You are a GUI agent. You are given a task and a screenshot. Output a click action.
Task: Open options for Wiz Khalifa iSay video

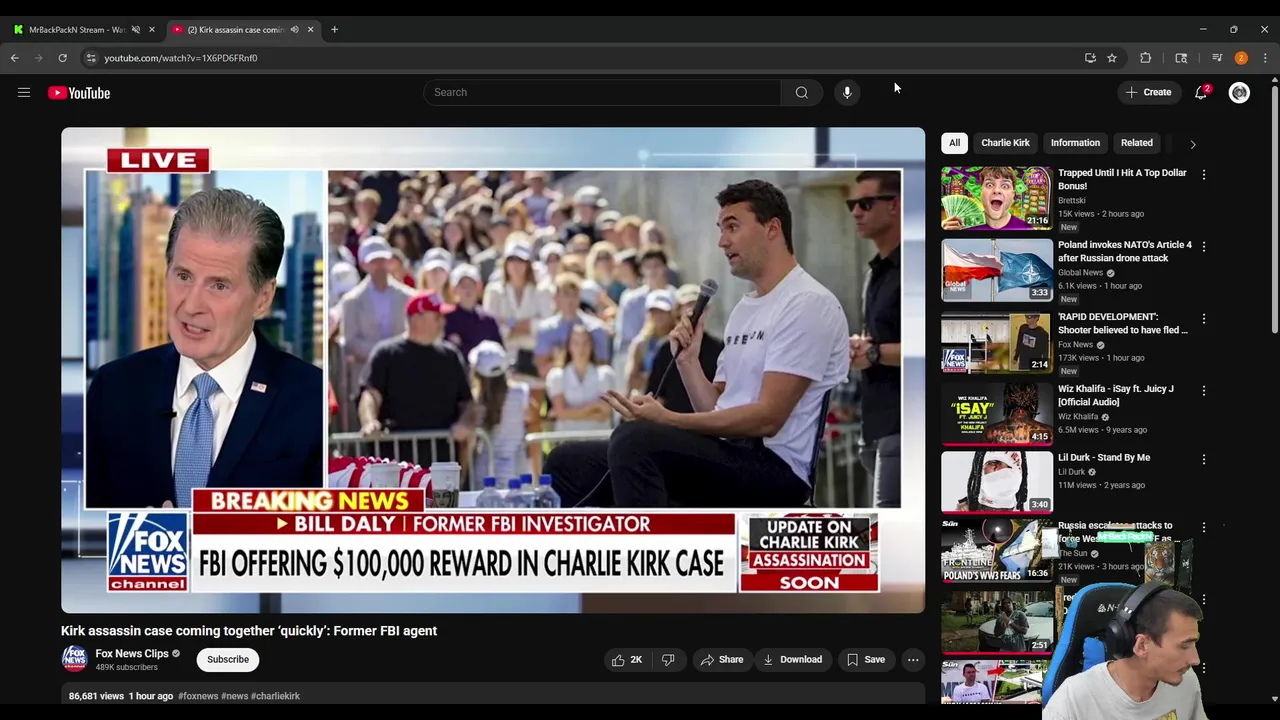tap(1204, 390)
